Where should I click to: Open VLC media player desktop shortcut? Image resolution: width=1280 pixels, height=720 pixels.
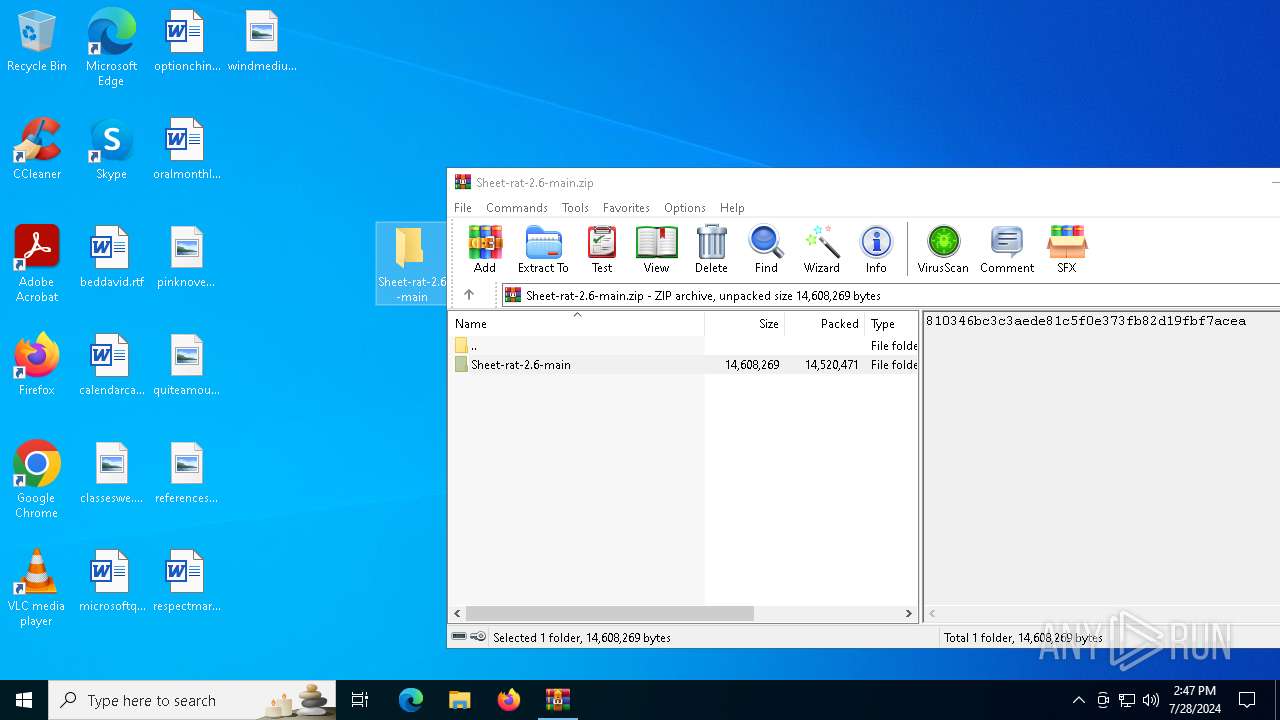click(37, 588)
